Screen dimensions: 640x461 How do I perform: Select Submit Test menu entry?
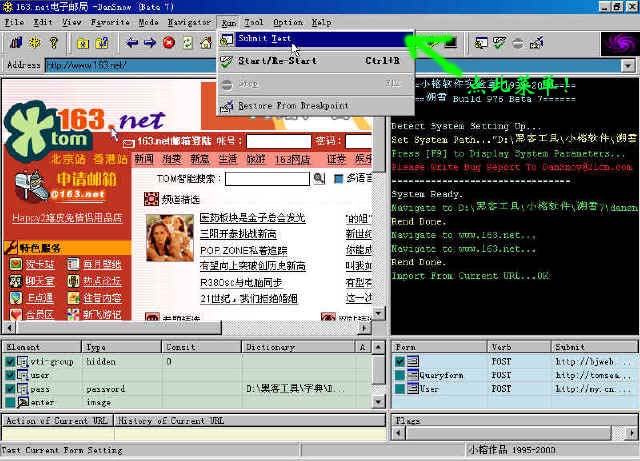(316, 39)
